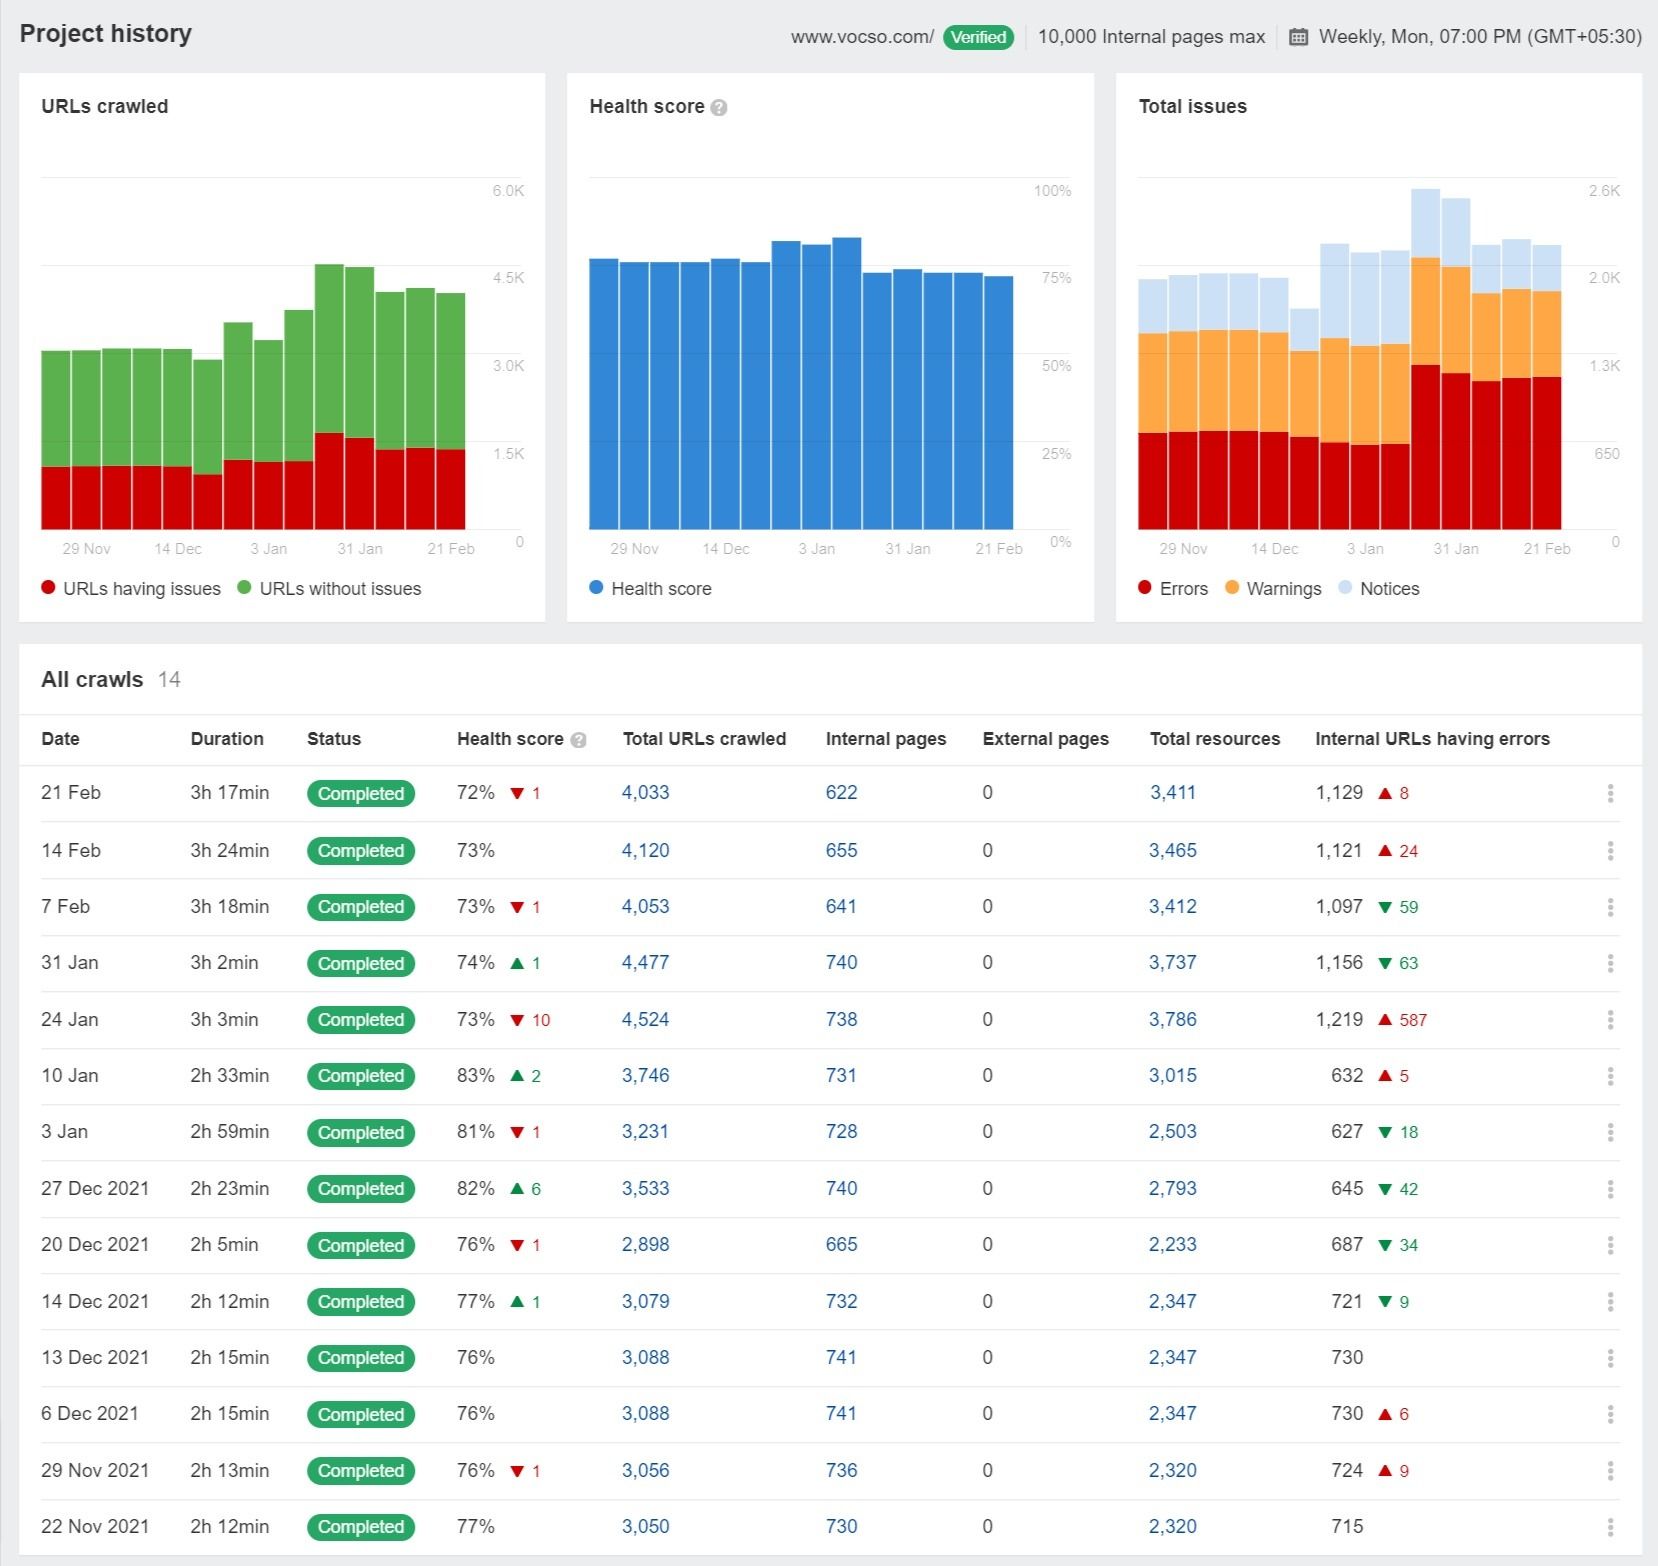Open total URLs crawled 4,033 for 21 Feb
This screenshot has width=1658, height=1566.
645,792
